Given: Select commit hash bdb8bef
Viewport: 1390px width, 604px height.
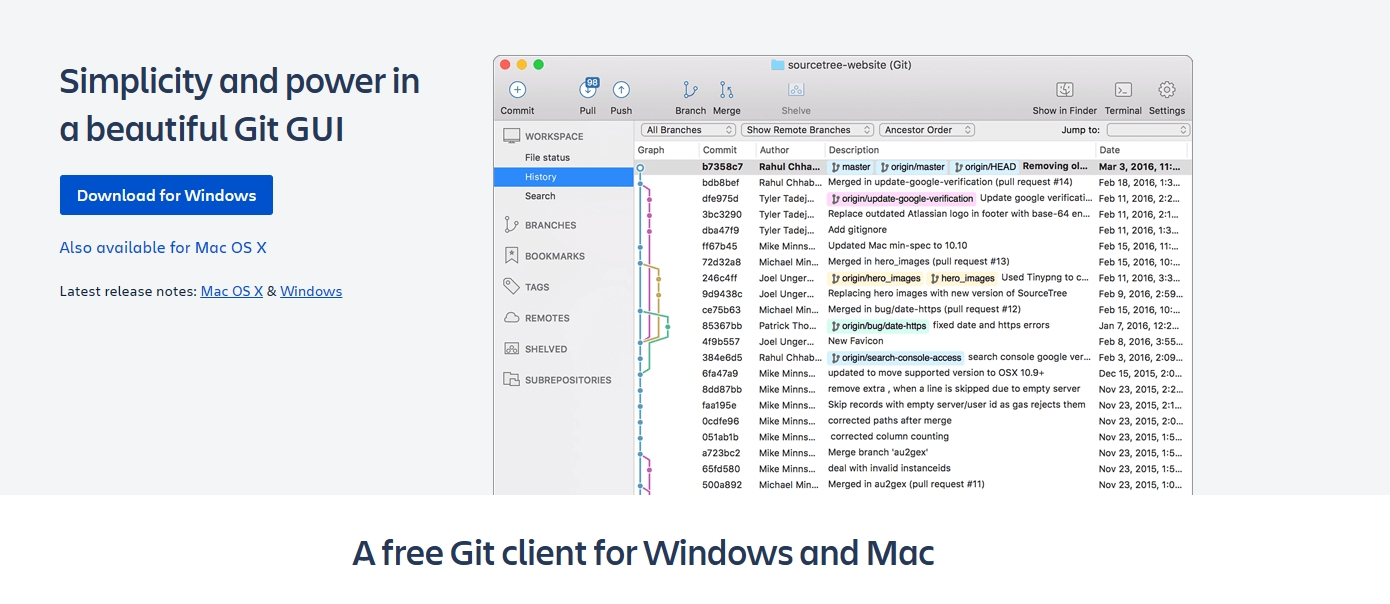Looking at the screenshot, I should 721,183.
